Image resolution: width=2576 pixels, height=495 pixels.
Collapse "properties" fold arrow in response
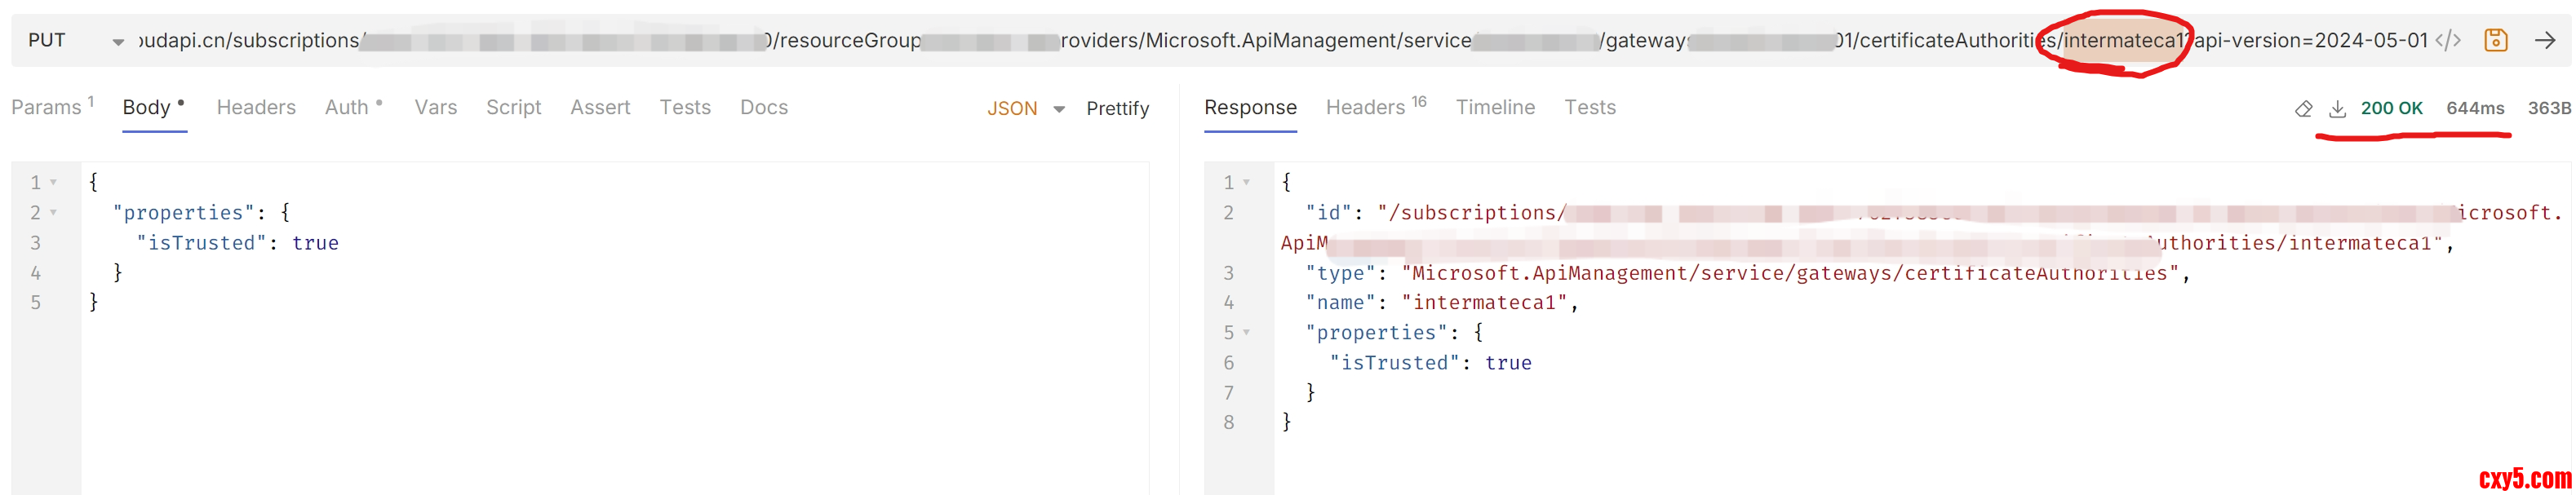pyautogui.click(x=1247, y=333)
